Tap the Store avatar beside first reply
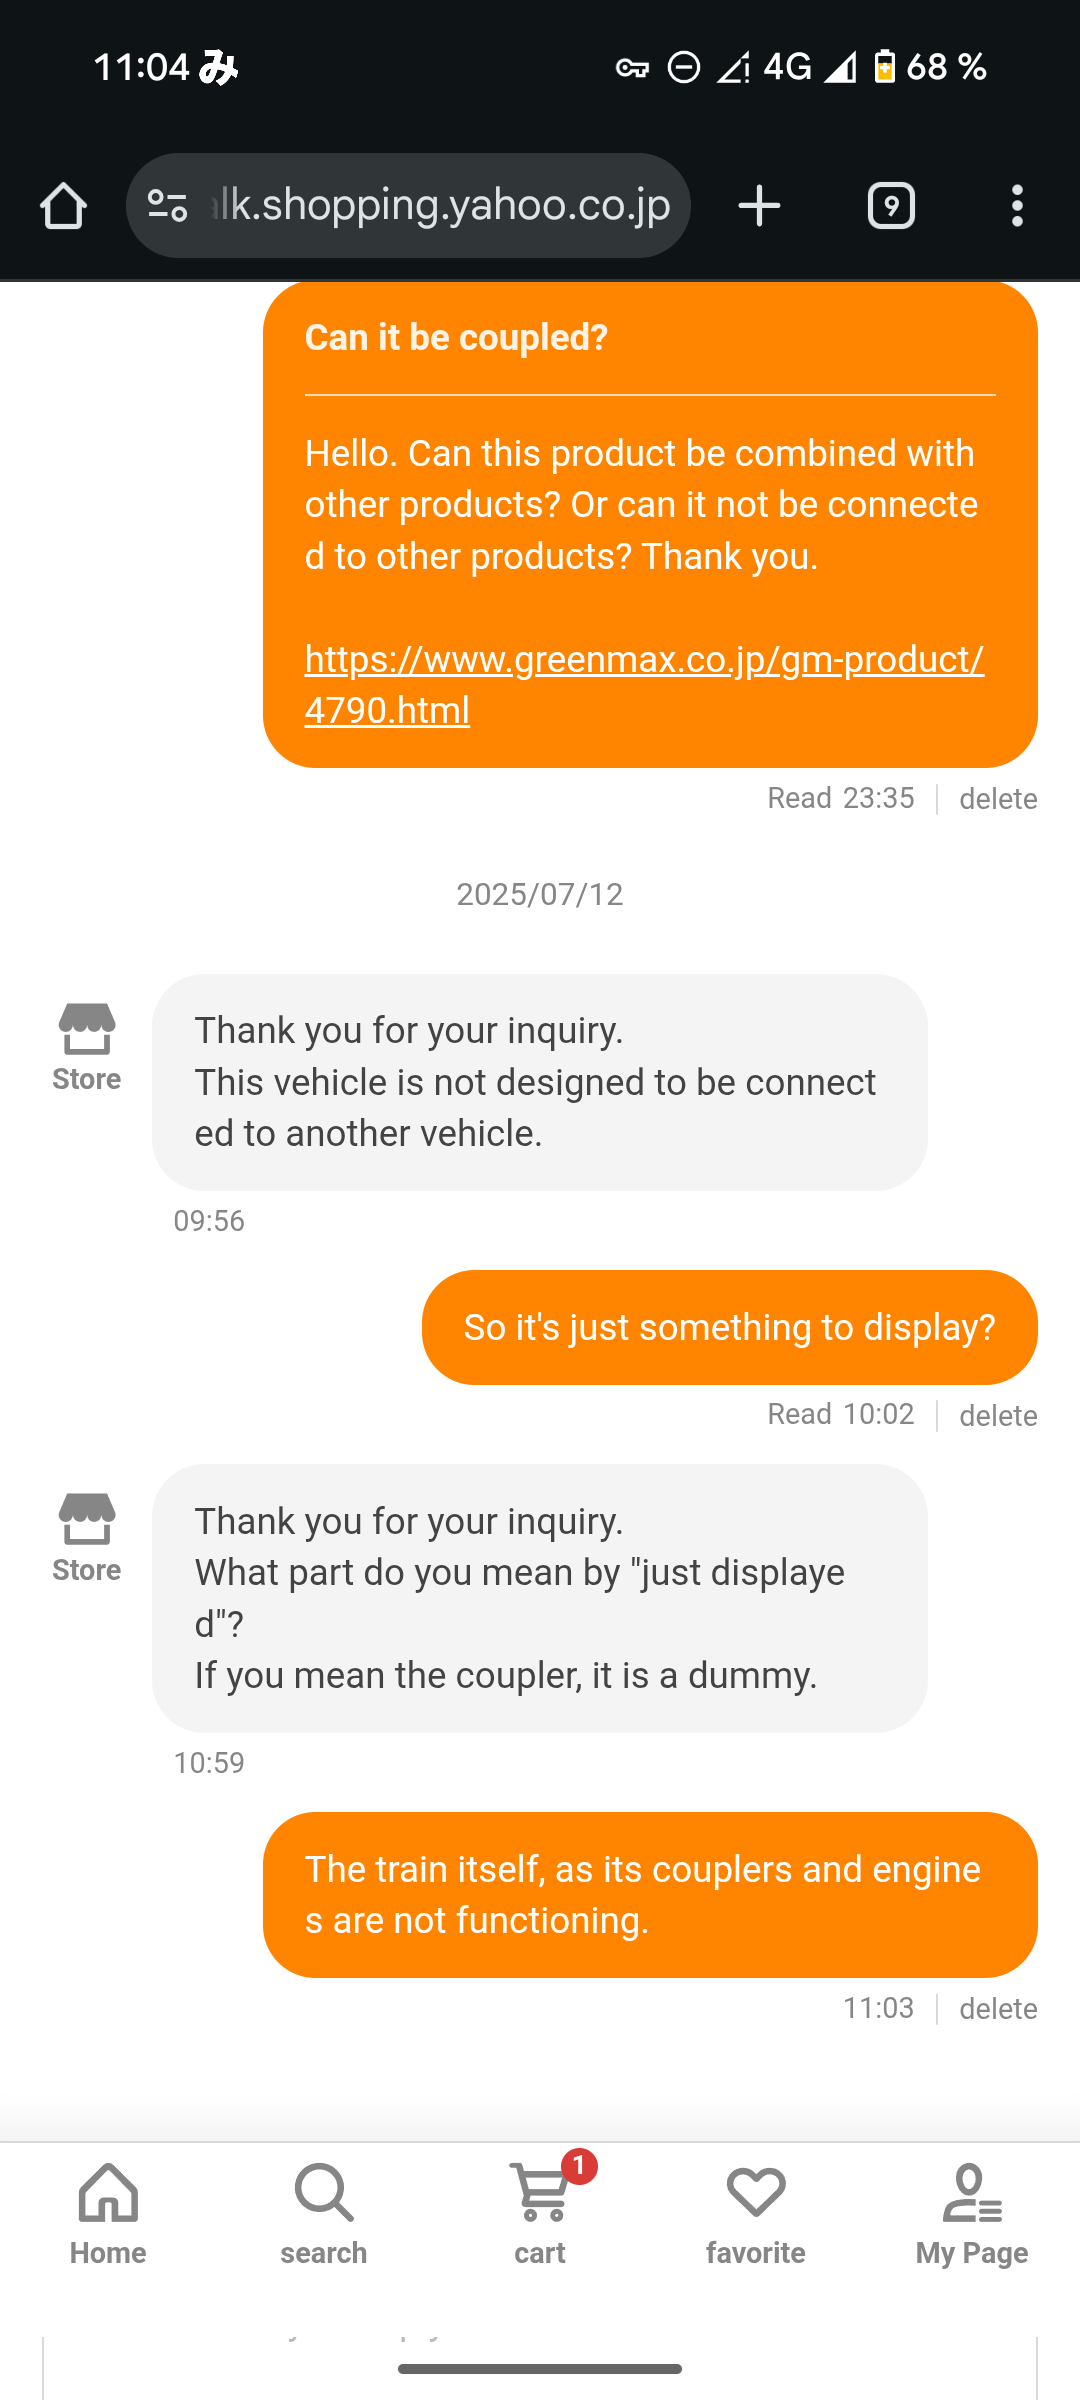The height and width of the screenshot is (2400, 1080). [87, 1046]
